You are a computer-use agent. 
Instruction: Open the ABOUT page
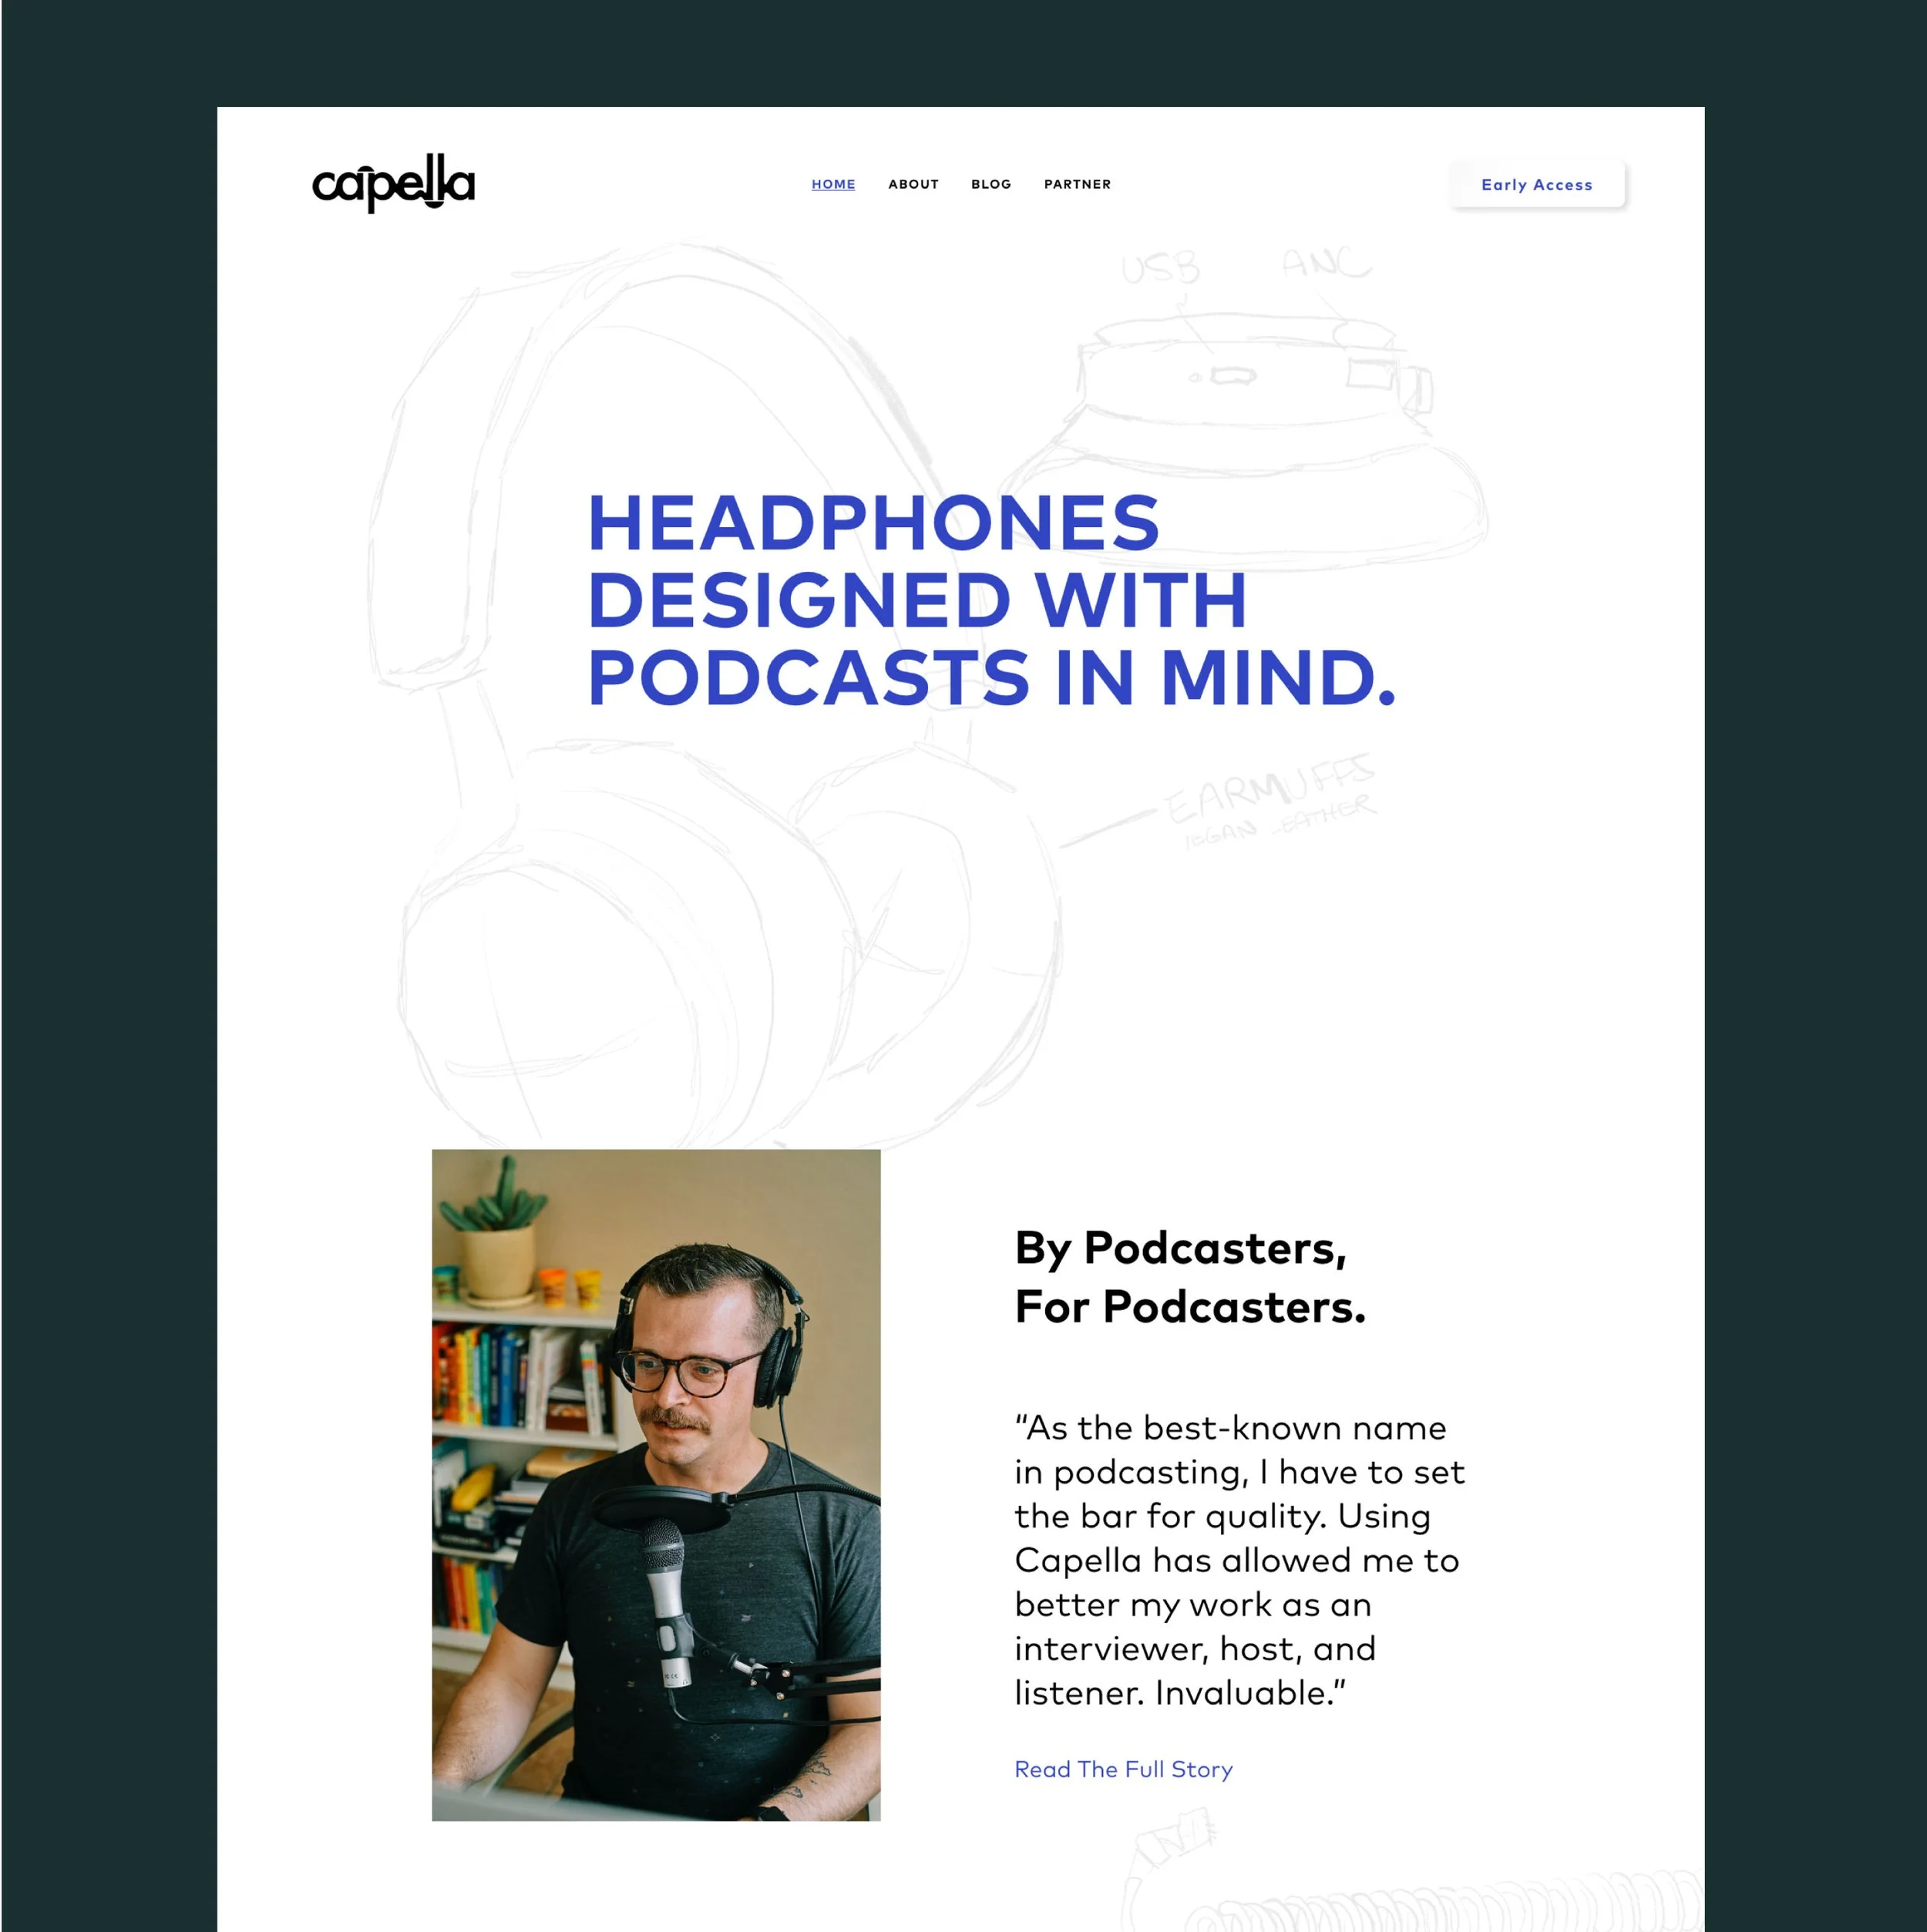point(913,184)
